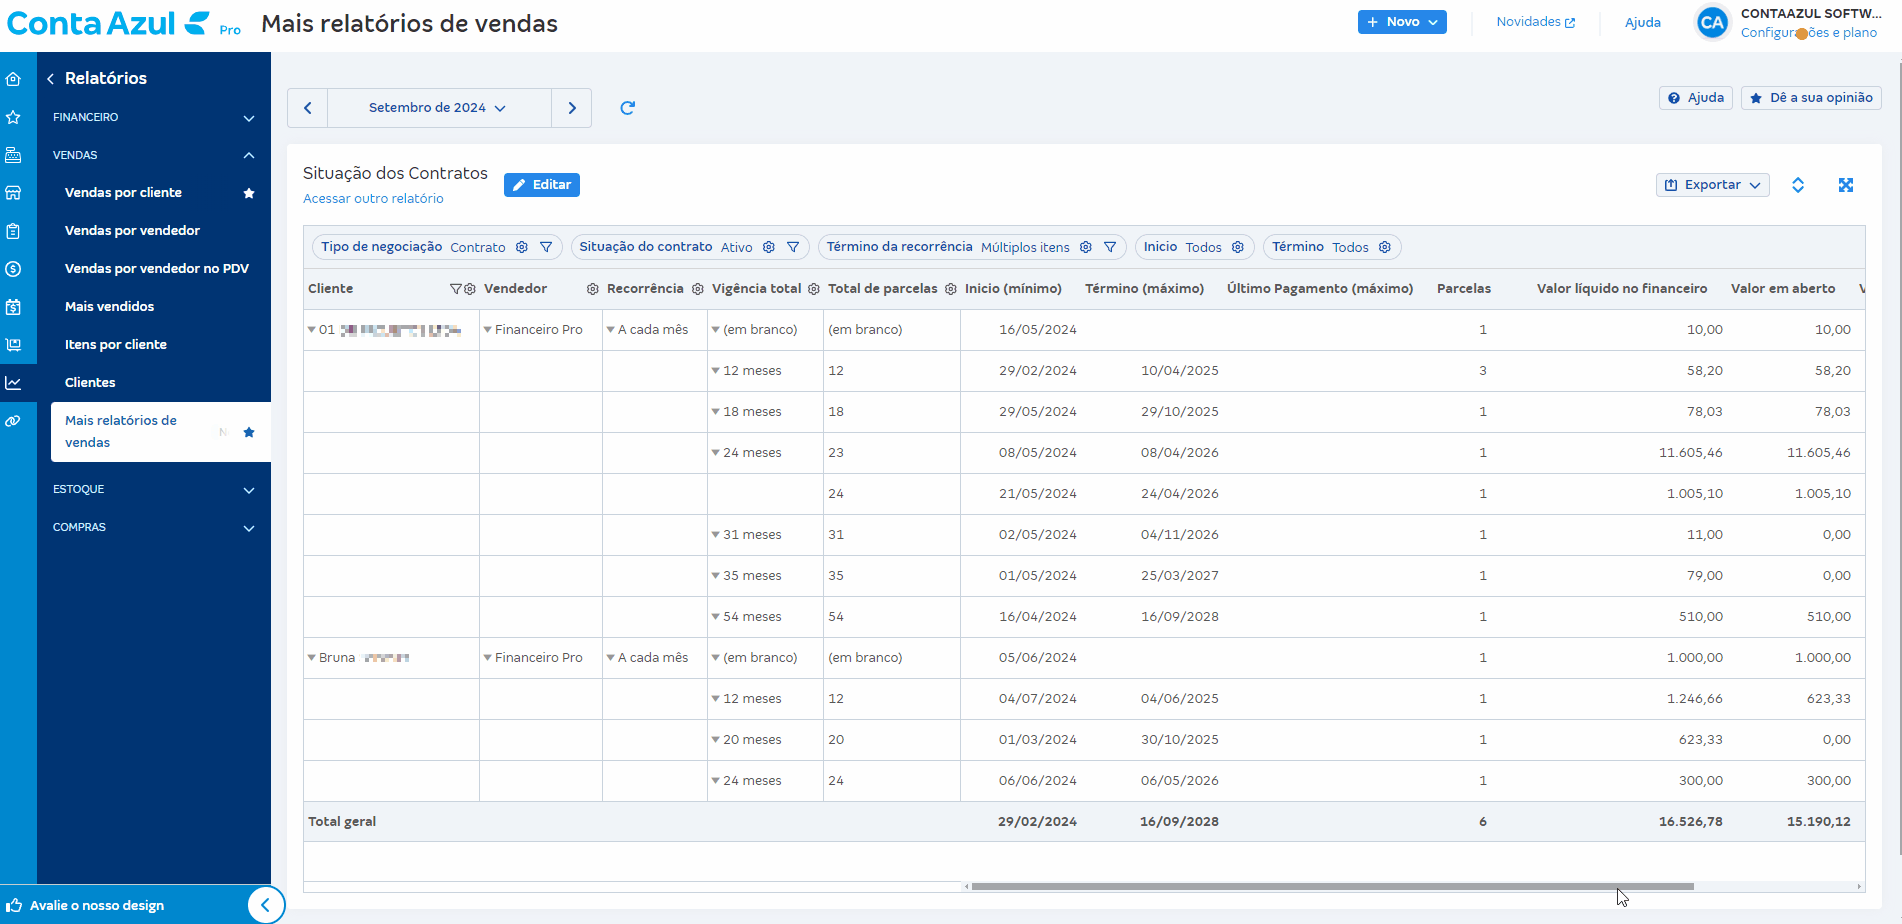Screen dimensions: 1902x924
Task: Click the Ajuda button with question icon
Action: pyautogui.click(x=1696, y=98)
